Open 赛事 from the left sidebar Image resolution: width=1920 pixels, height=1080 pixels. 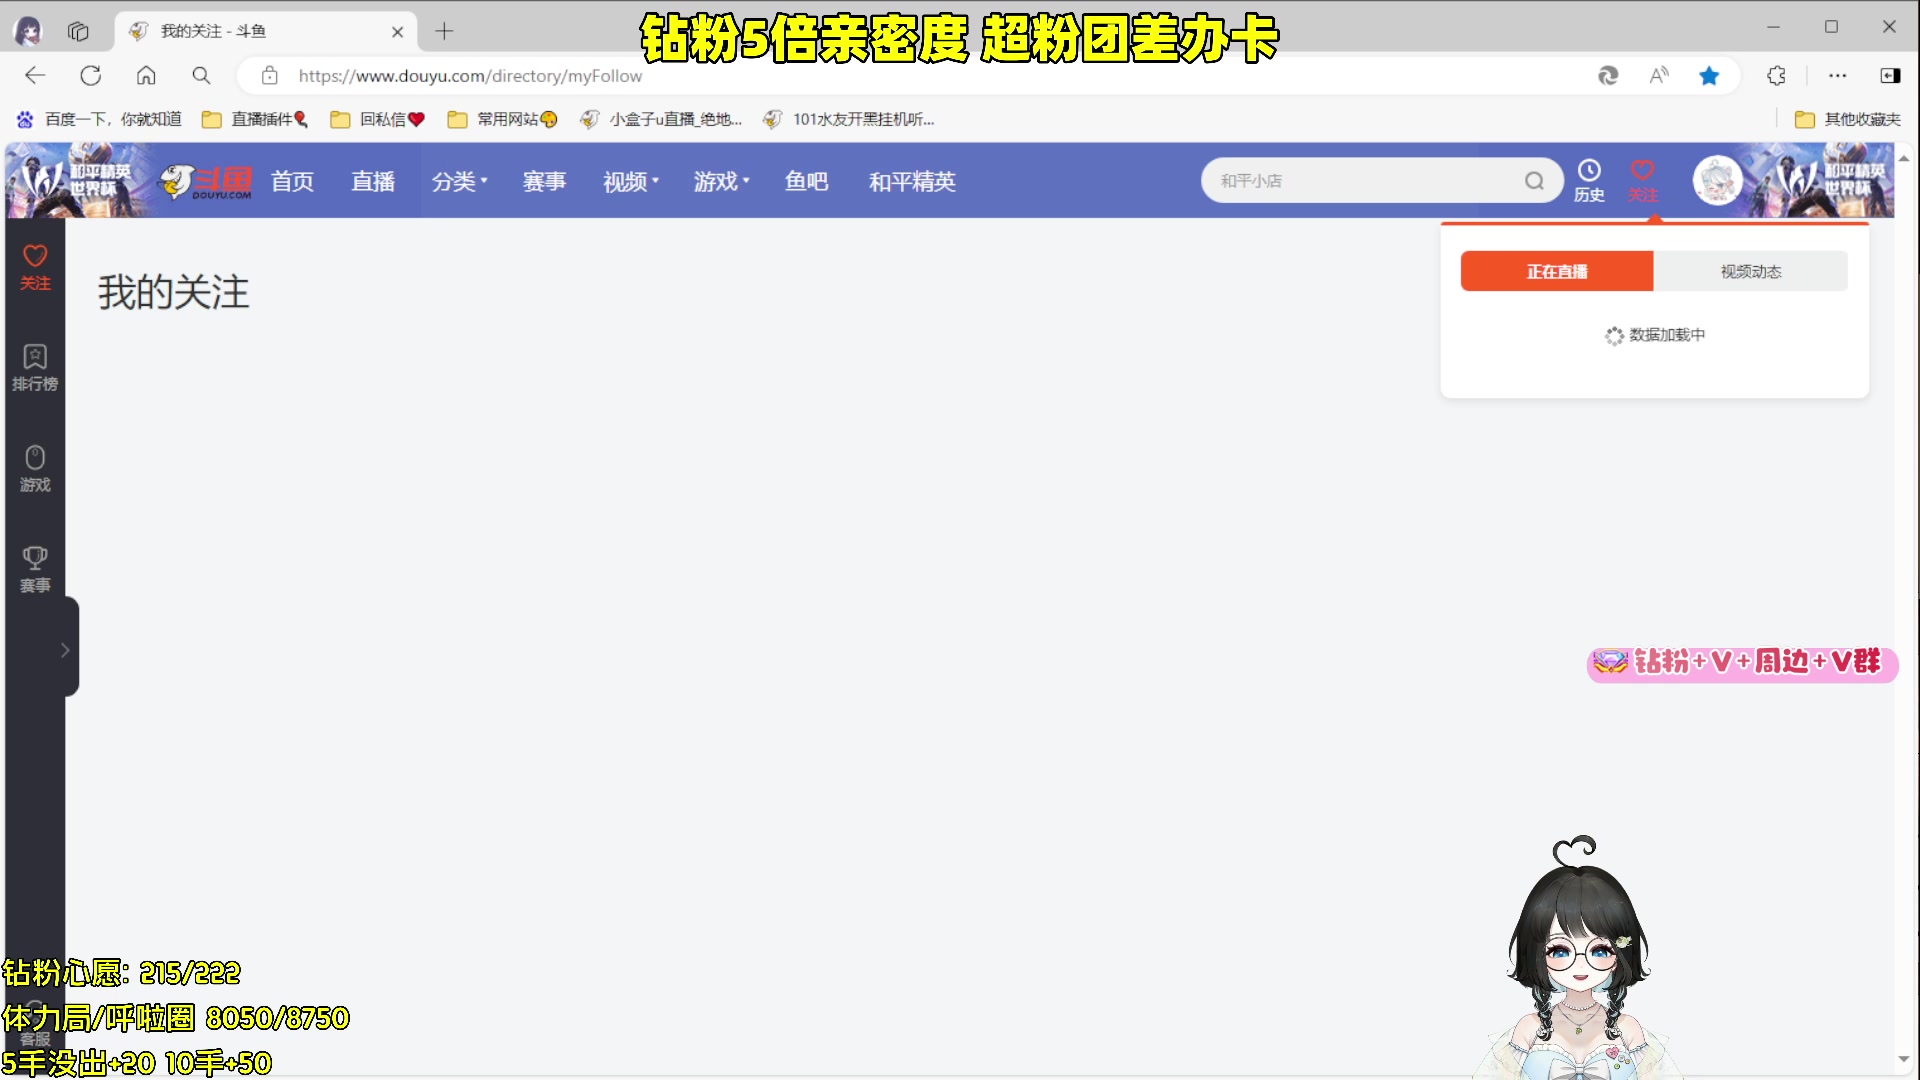(35, 567)
